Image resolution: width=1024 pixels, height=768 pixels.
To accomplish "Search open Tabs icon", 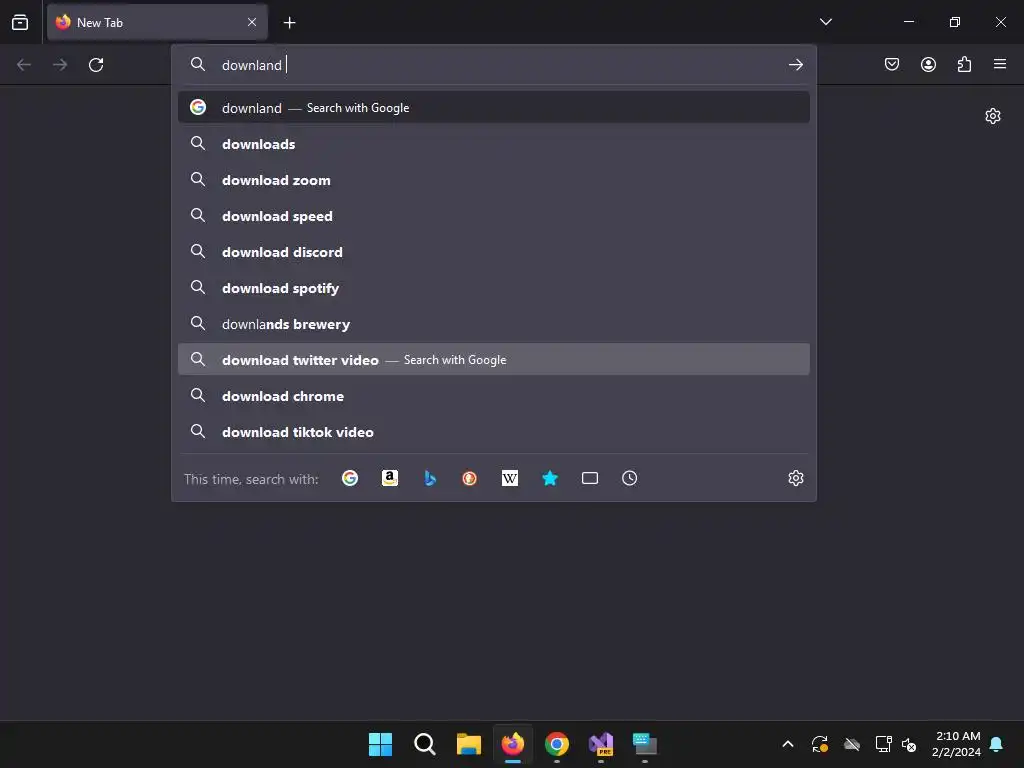I will pyautogui.click(x=590, y=478).
